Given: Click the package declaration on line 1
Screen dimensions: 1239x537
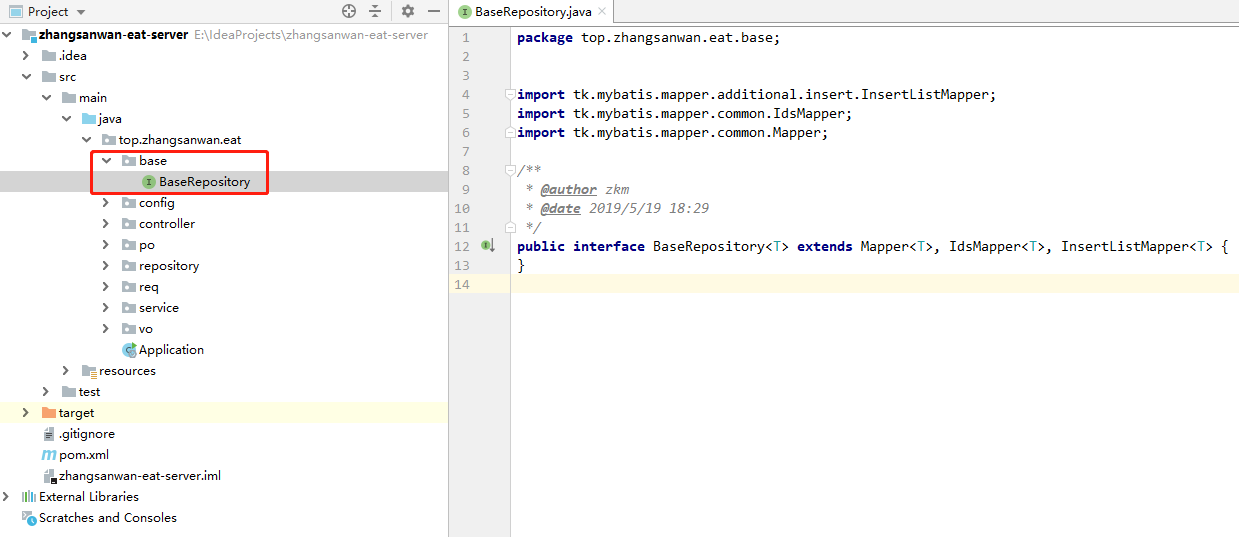Looking at the screenshot, I should pyautogui.click(x=648, y=37).
